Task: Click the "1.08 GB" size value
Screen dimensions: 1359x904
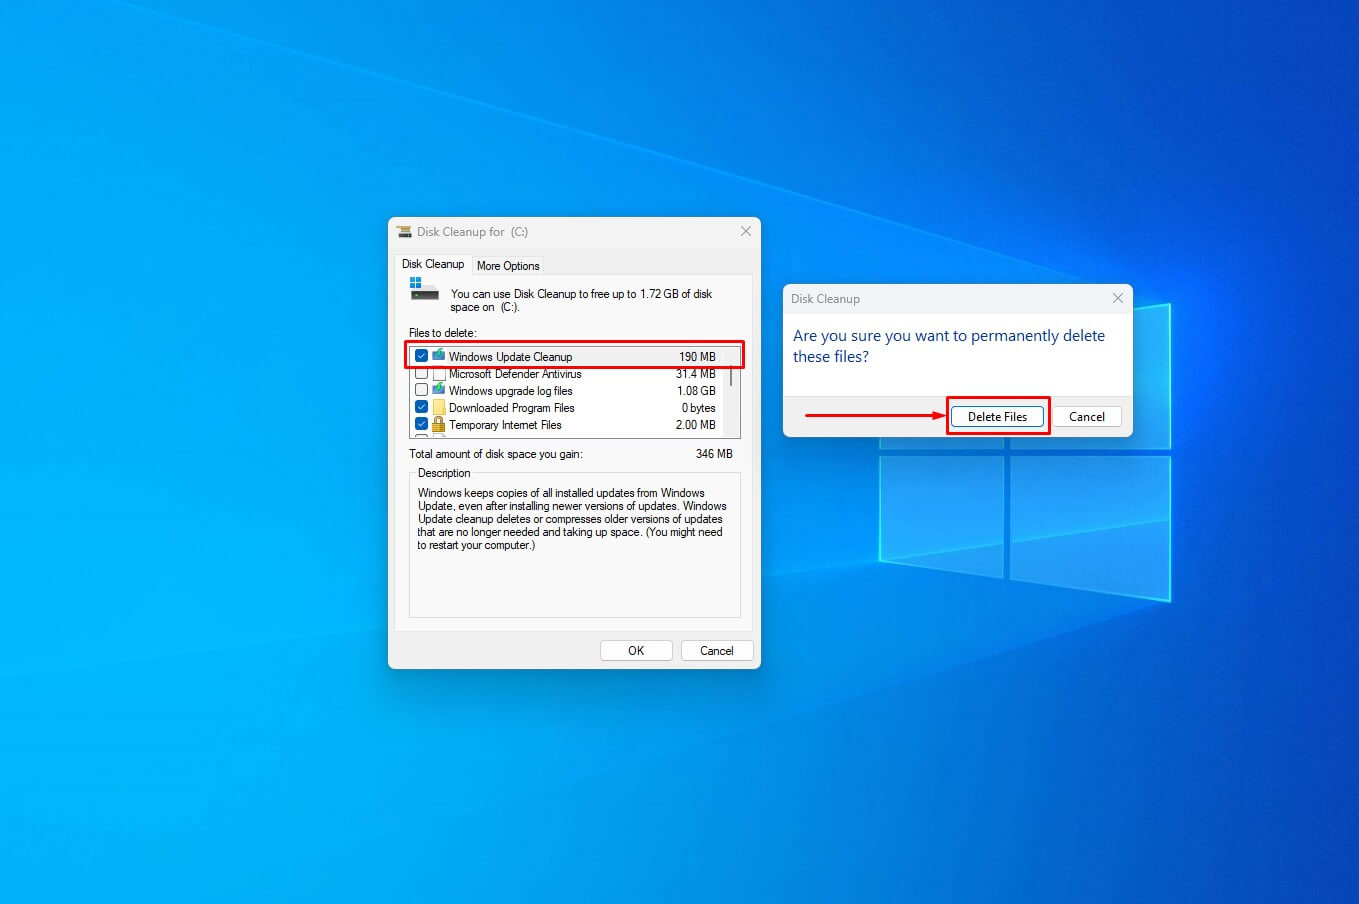Action: point(696,391)
